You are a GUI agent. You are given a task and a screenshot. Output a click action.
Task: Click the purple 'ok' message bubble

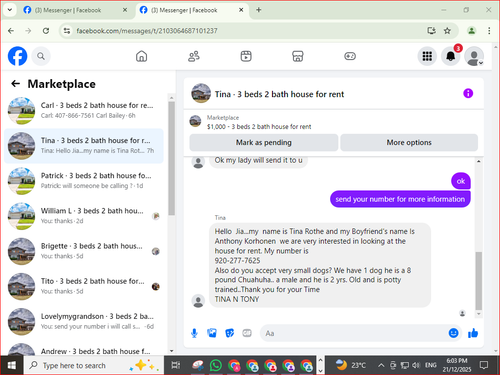[x=461, y=181]
